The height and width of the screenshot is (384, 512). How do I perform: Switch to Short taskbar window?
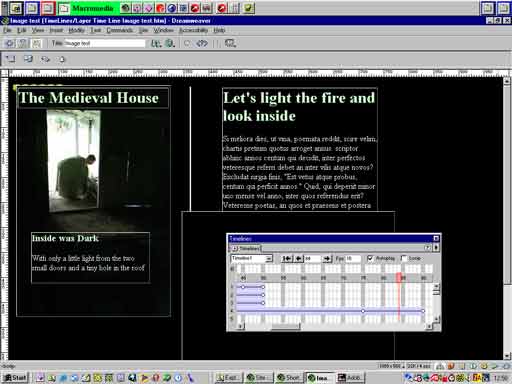289,378
